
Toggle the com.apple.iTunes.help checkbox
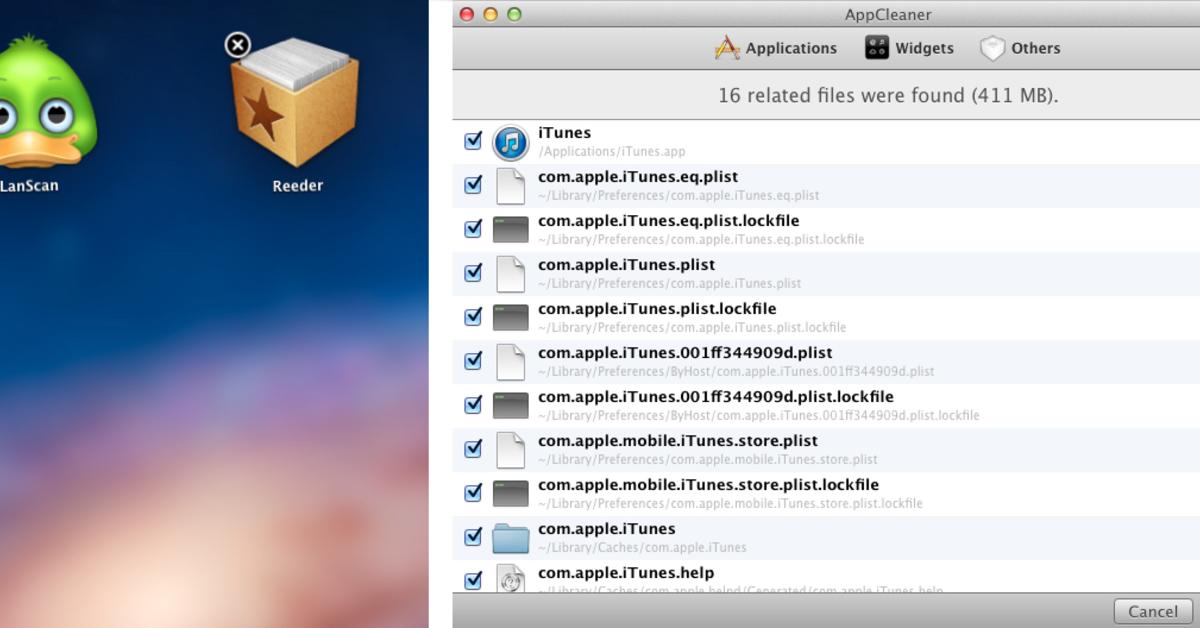(473, 580)
